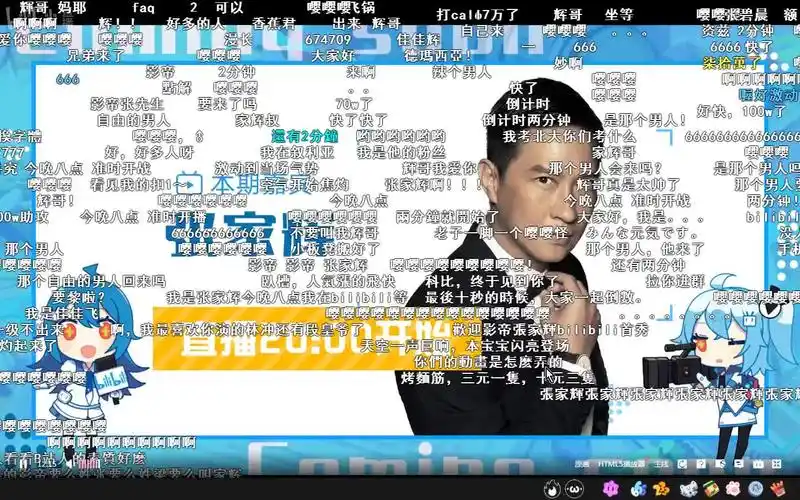Toggle danmaku comments display on player
Image resolution: width=800 pixels, height=500 pixels.
click(x=720, y=464)
